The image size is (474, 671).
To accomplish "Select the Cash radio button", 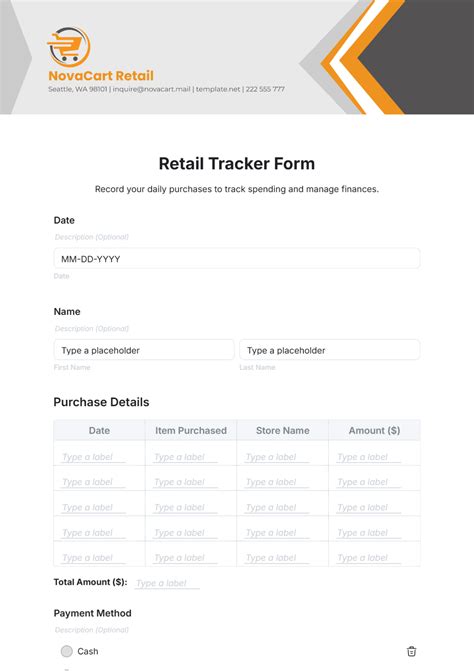I will click(x=66, y=651).
